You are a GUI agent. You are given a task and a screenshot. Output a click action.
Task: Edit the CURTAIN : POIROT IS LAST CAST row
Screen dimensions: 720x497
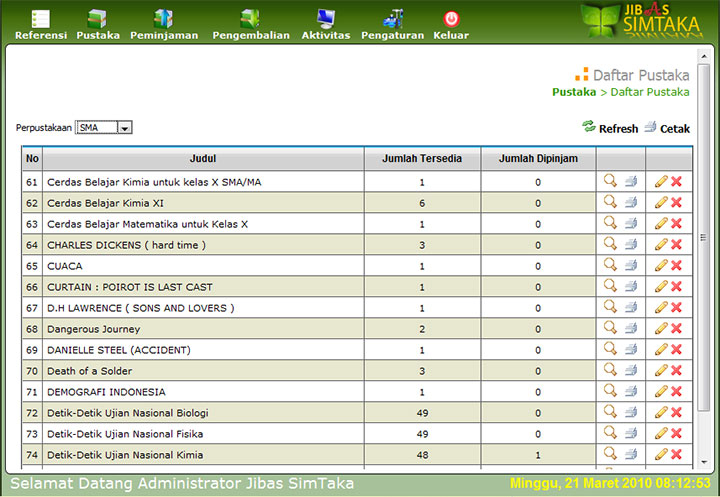pyautogui.click(x=661, y=286)
